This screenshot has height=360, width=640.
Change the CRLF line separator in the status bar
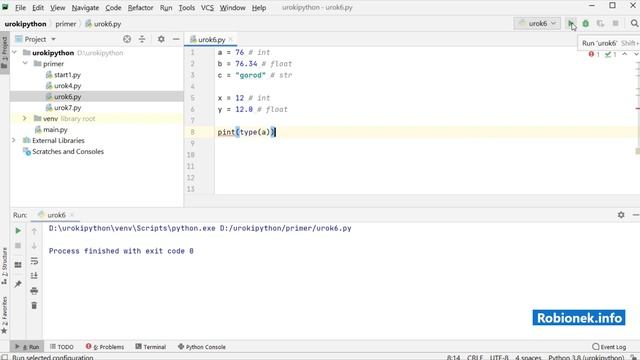point(475,357)
